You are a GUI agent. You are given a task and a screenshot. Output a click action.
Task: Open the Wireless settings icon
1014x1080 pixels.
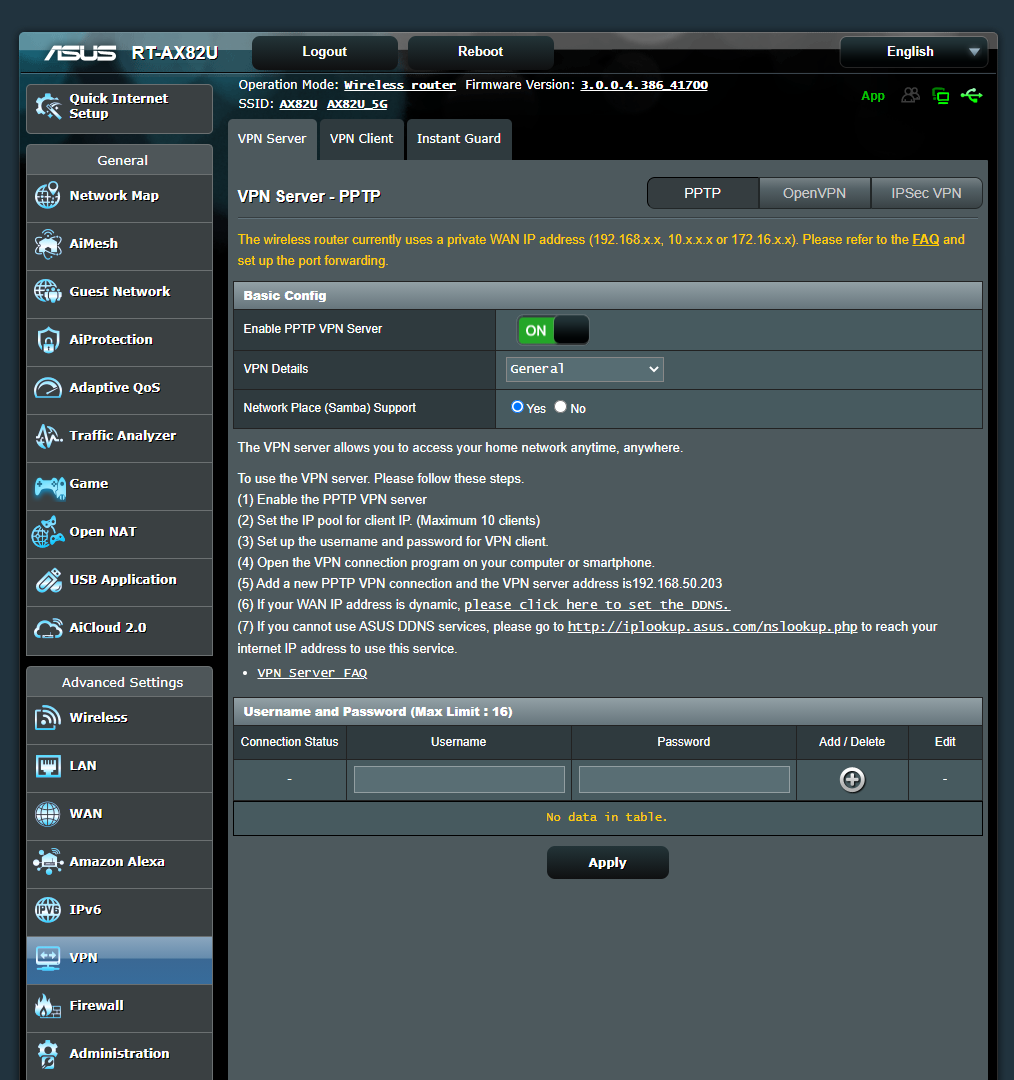click(48, 718)
